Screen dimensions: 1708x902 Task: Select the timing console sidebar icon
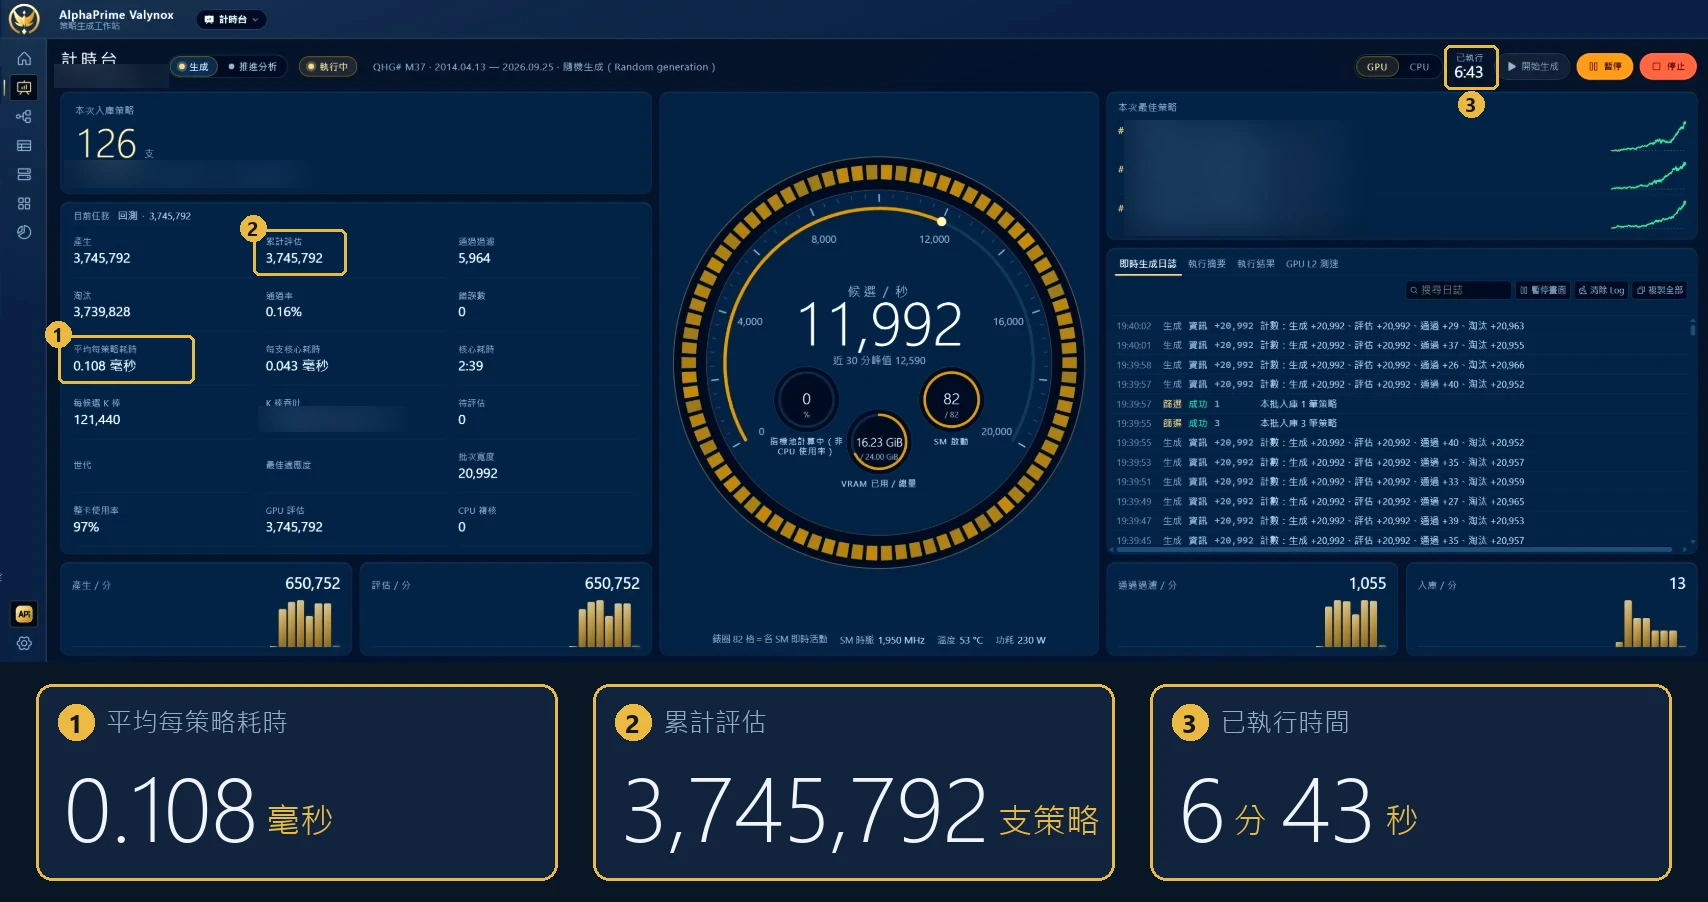[x=24, y=88]
